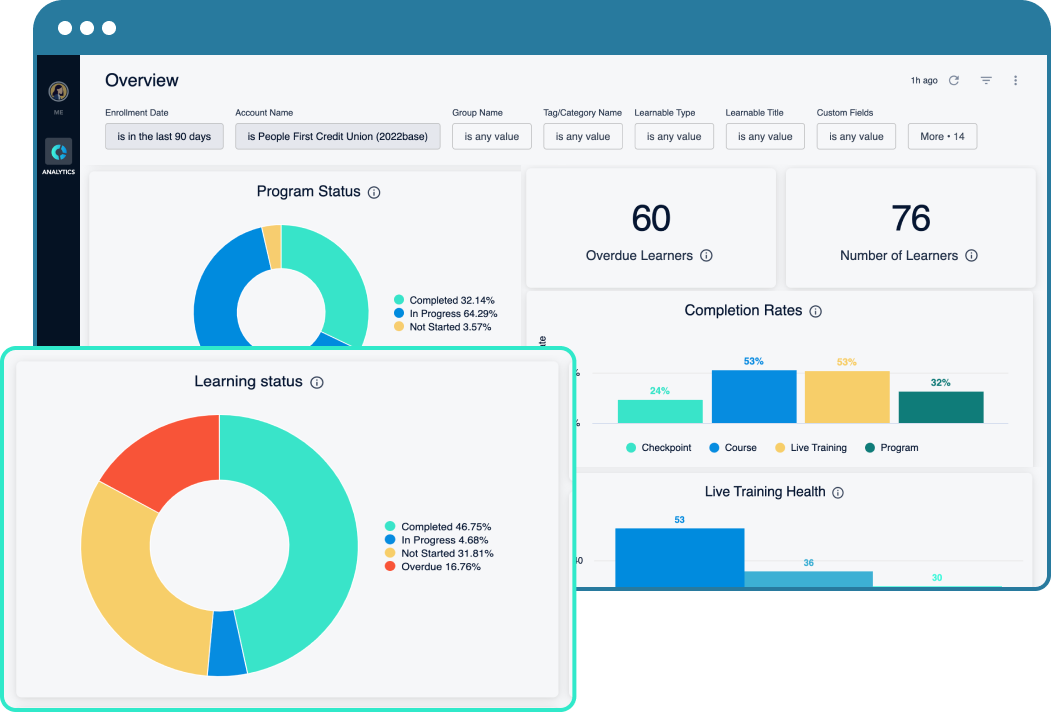Toggle Program legend in Completion Rates

click(x=891, y=447)
